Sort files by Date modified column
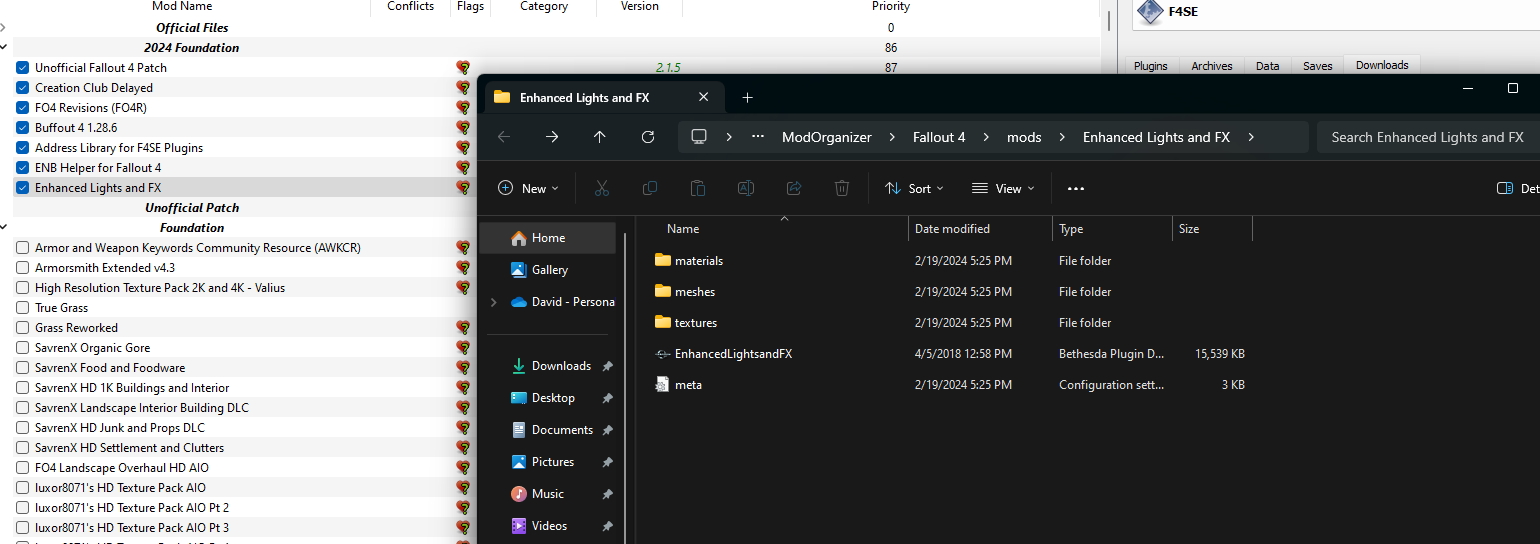 click(952, 229)
